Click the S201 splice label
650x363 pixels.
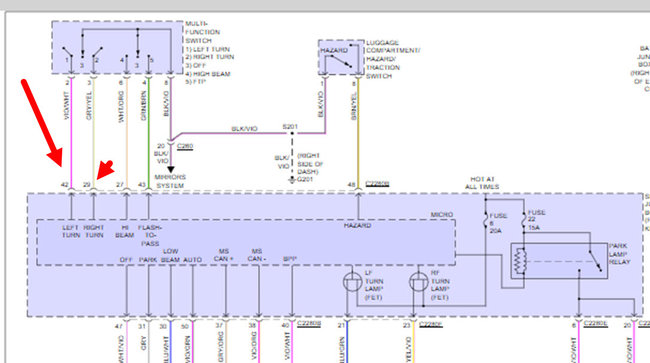(290, 126)
